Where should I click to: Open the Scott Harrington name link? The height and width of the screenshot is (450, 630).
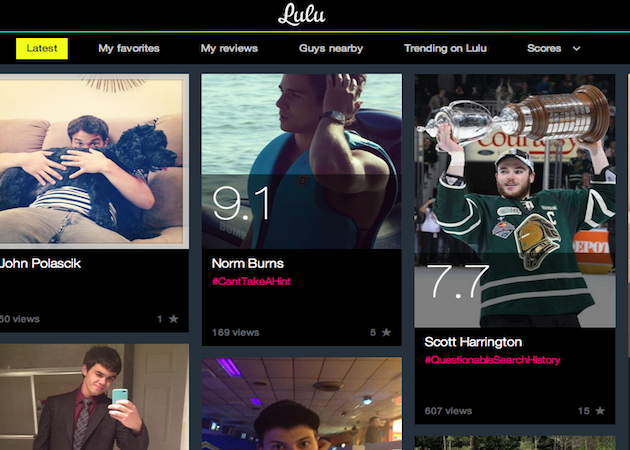pyautogui.click(x=473, y=342)
